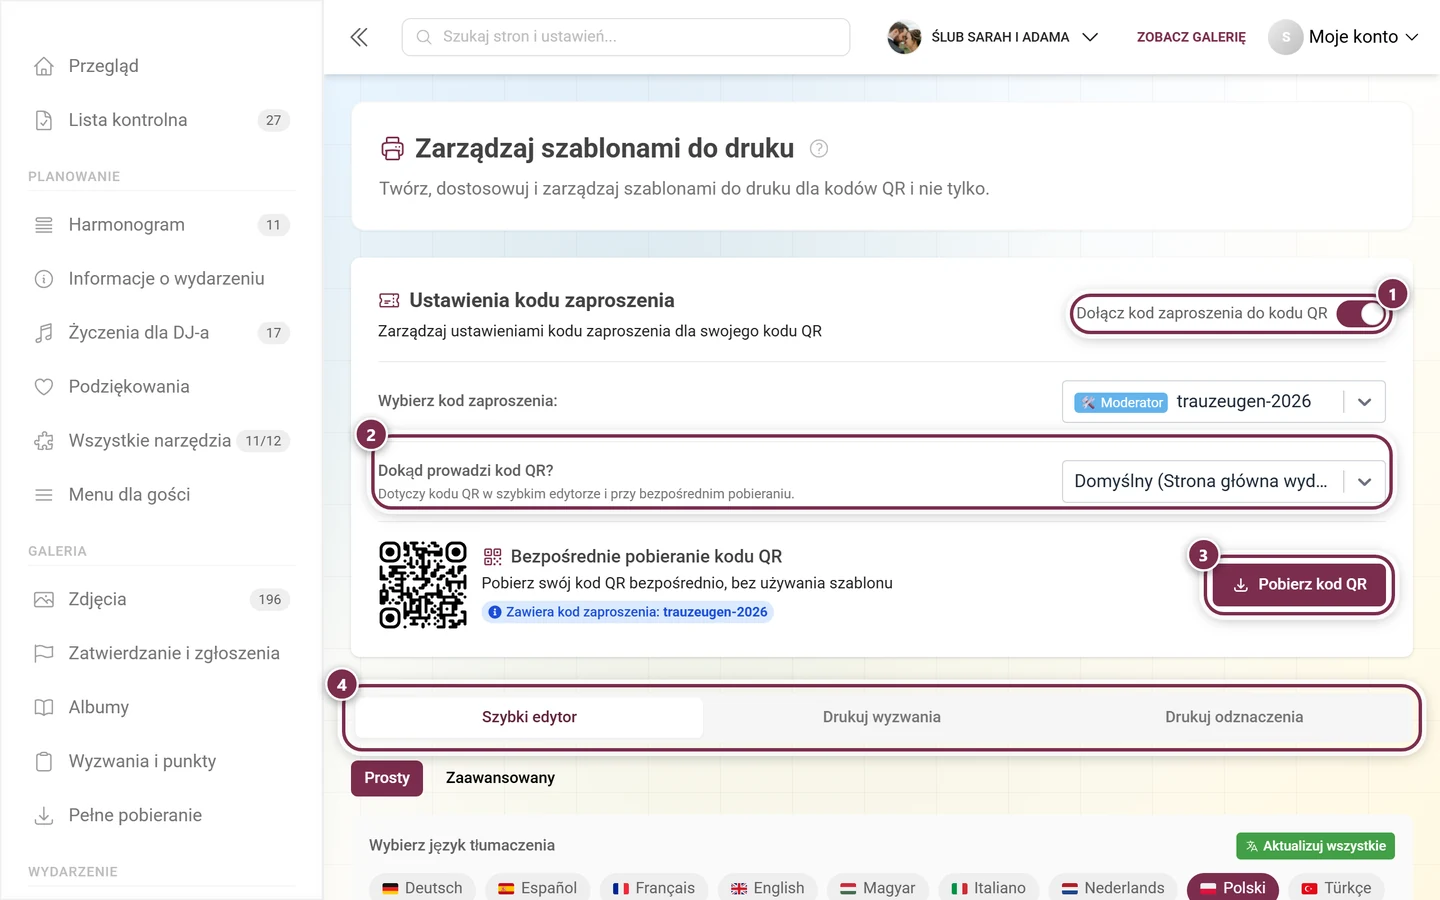
Task: Collapse the sidebar with double-chevron icon
Action: click(x=359, y=37)
